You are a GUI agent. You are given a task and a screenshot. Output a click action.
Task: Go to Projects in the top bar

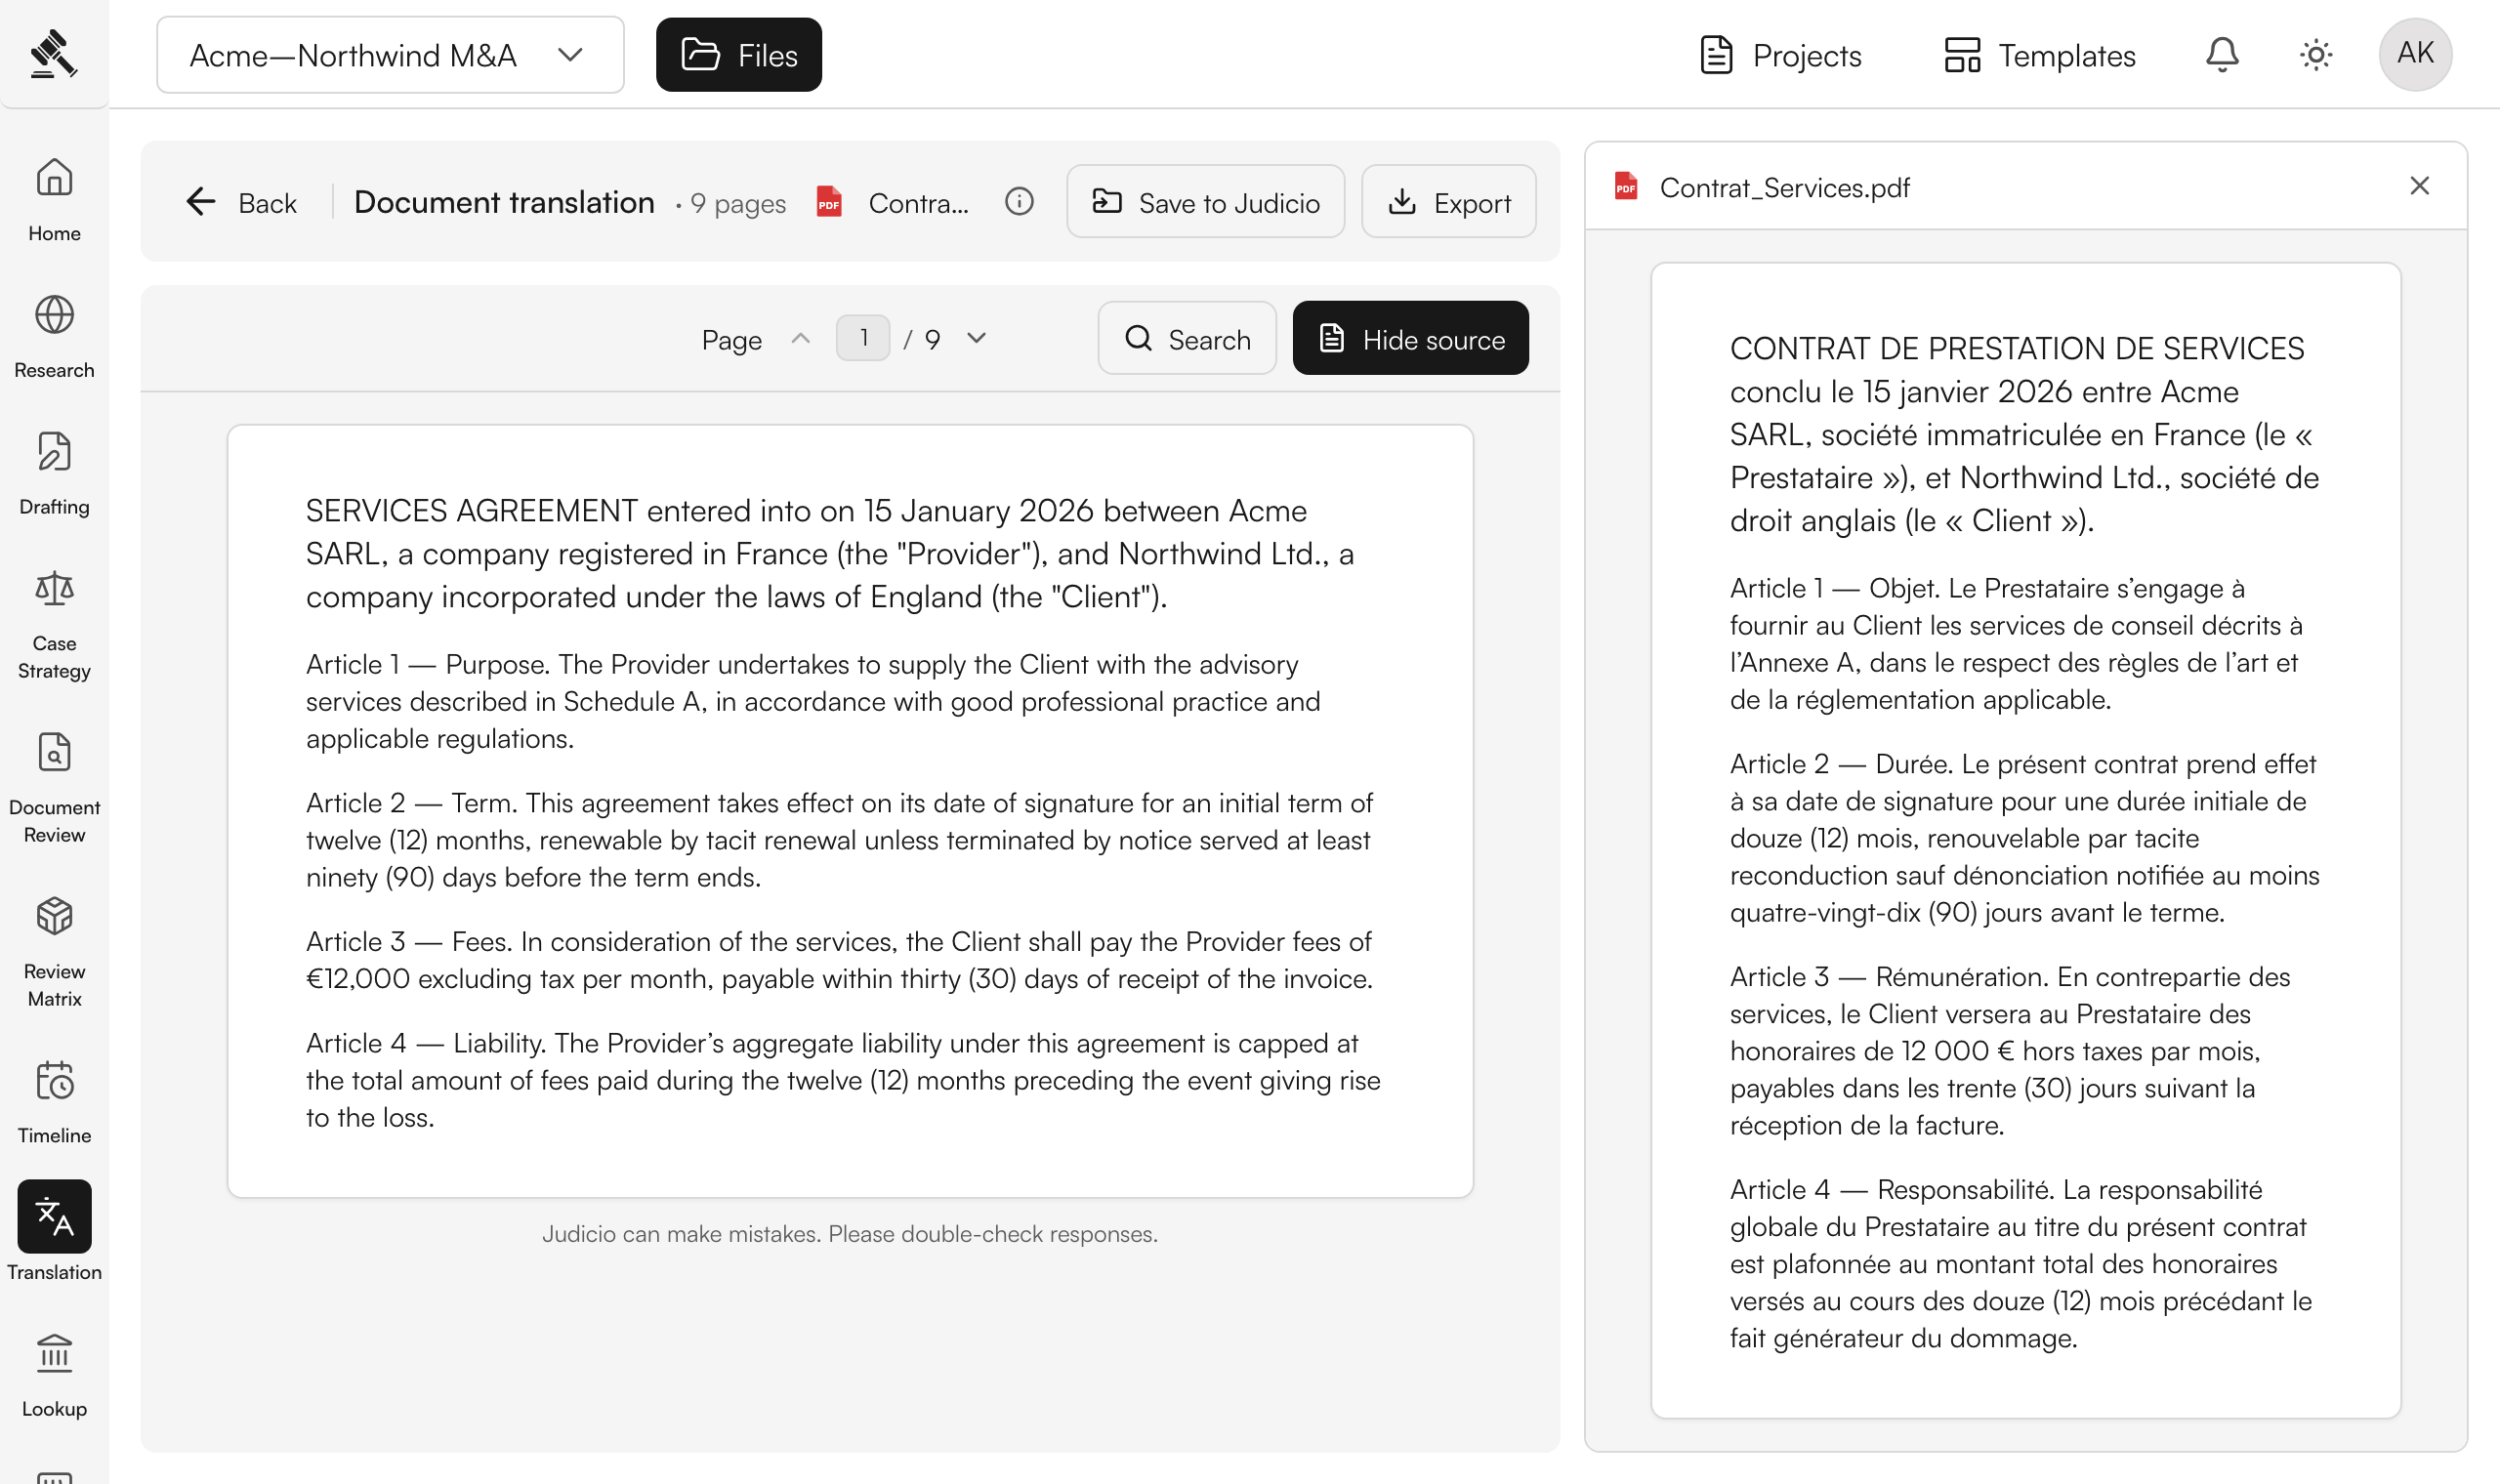[x=1781, y=55]
